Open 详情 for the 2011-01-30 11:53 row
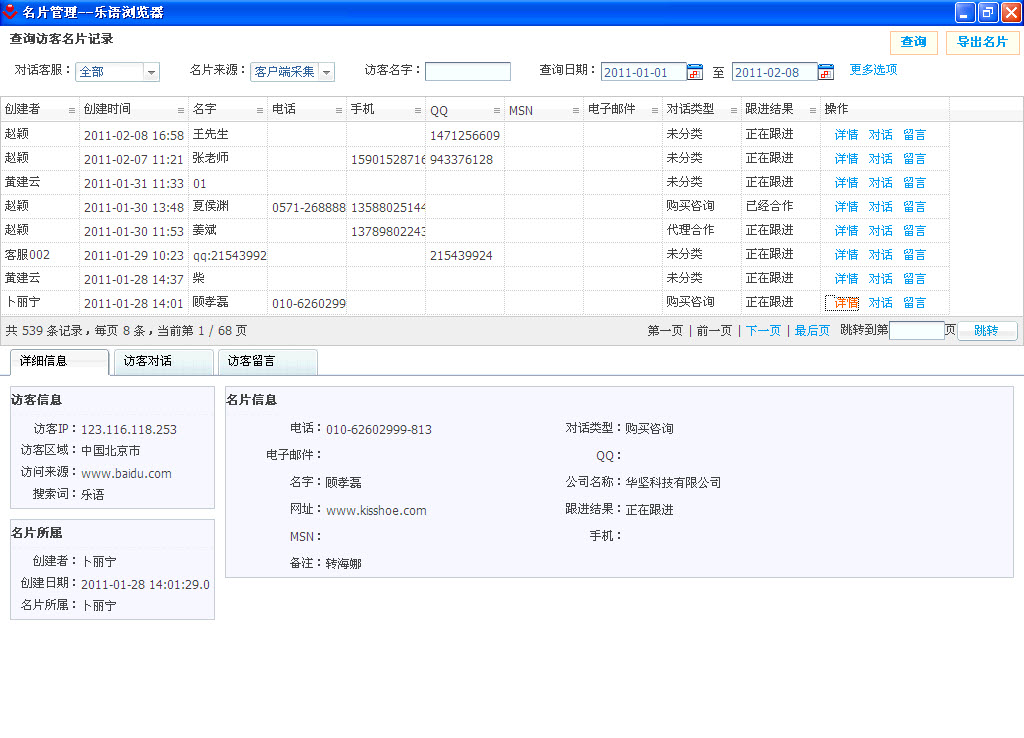 (x=846, y=231)
